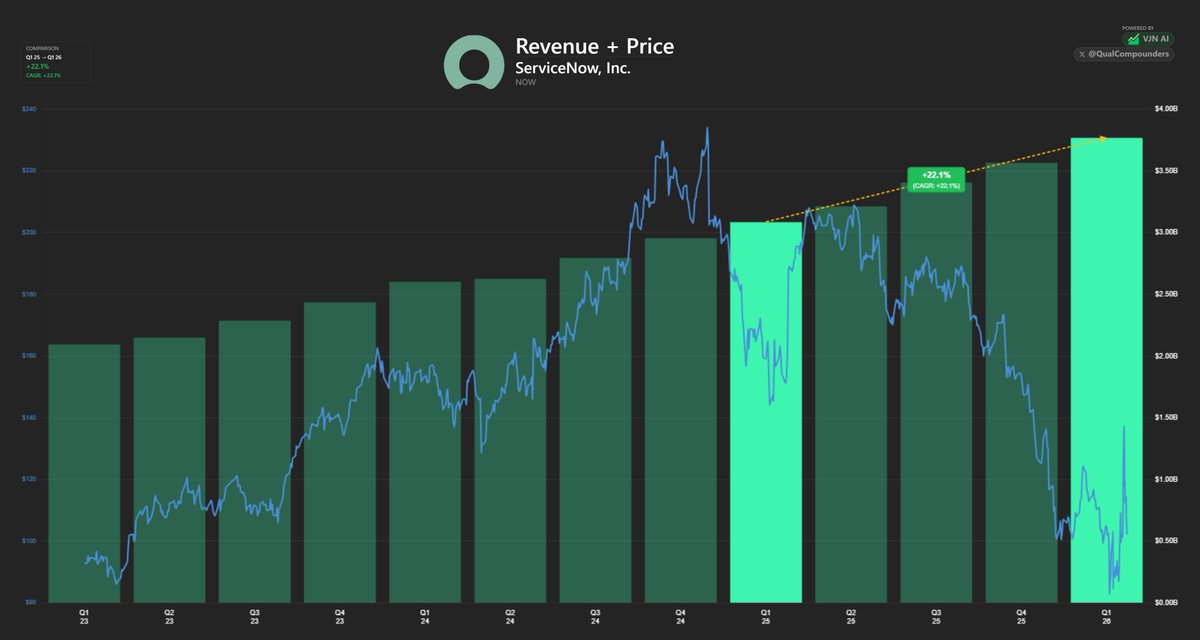Viewport: 1200px width, 640px height.
Task: Click the $240 price axis label
Action: (28, 108)
